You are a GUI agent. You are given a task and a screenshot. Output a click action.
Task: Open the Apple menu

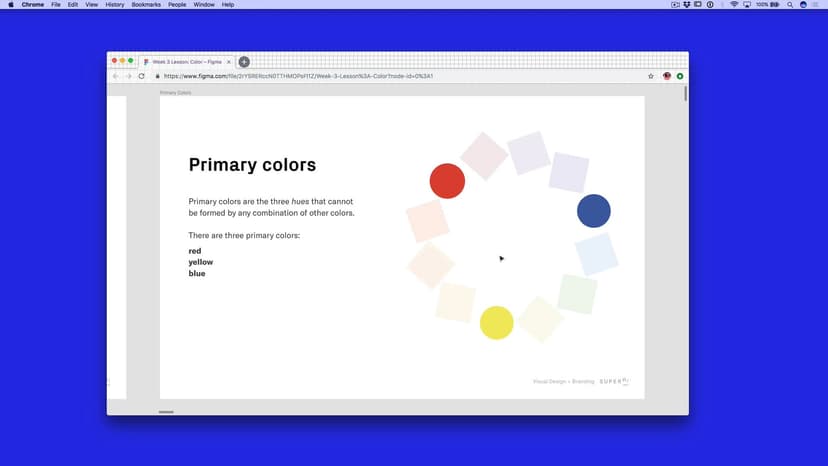click(11, 5)
